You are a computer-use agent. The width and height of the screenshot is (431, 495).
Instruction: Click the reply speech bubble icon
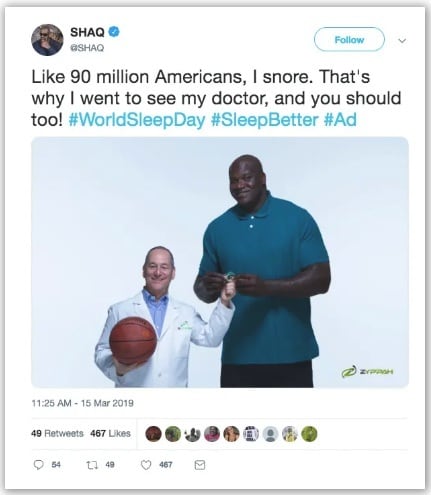[x=39, y=465]
